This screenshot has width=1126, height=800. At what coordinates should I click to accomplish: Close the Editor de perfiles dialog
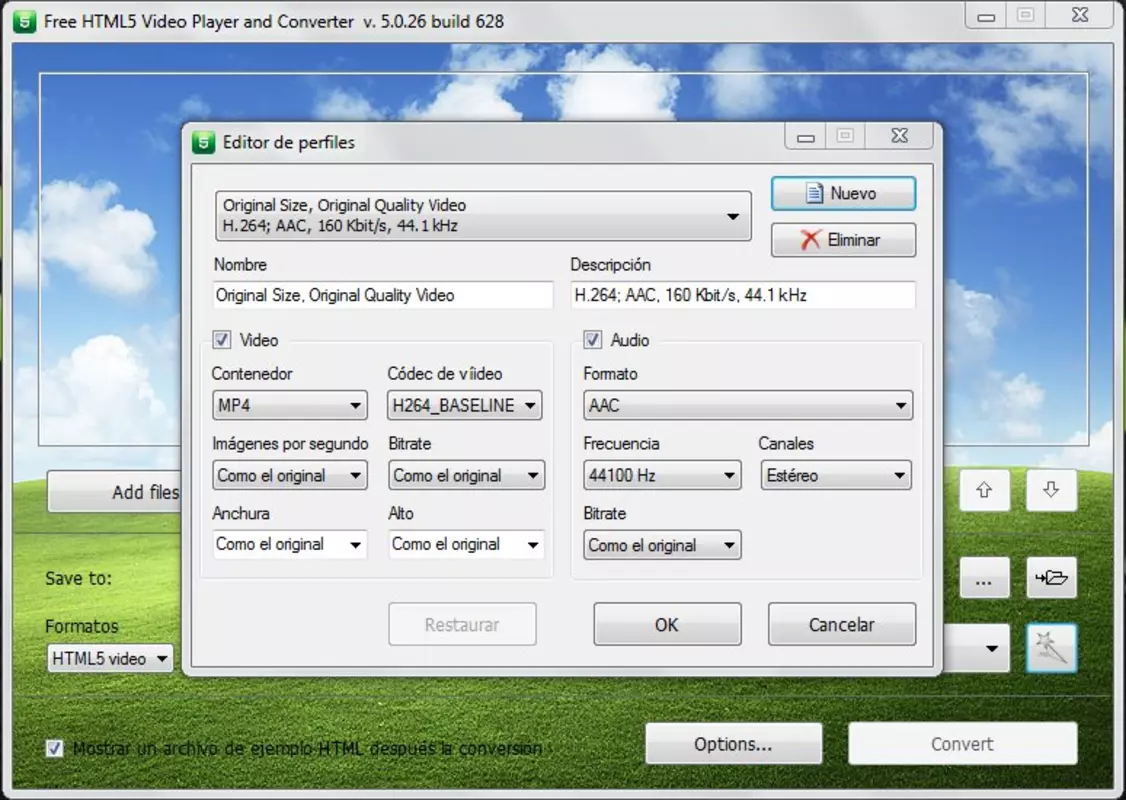tap(899, 136)
